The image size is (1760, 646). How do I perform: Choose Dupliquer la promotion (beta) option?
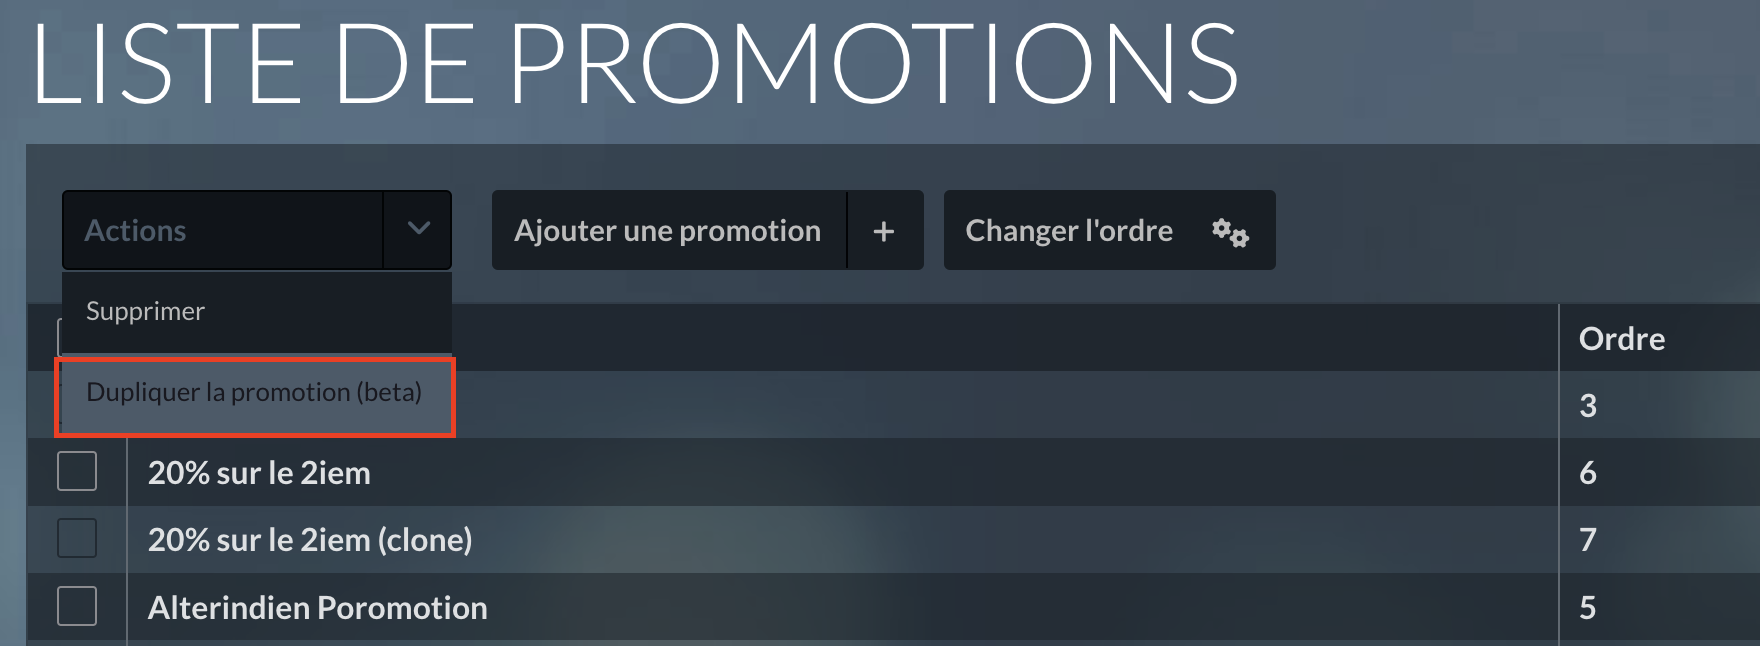(254, 393)
